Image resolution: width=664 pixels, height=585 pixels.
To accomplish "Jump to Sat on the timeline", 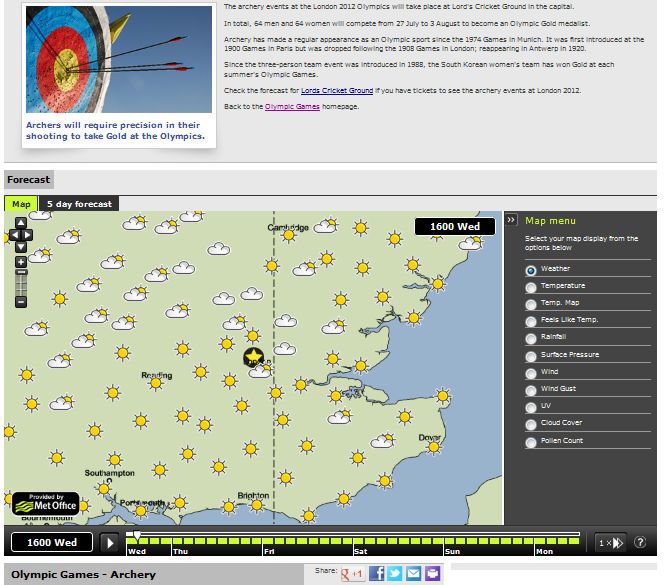I will [360, 551].
